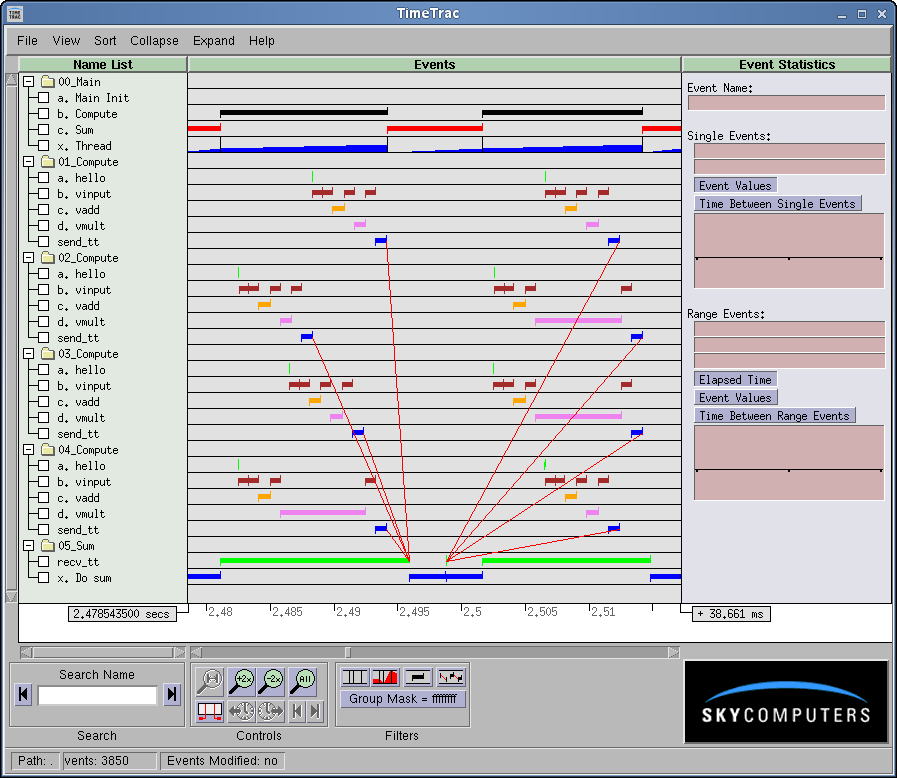
Task: Zoom out with the -2x magnifier
Action: pyautogui.click(x=271, y=680)
